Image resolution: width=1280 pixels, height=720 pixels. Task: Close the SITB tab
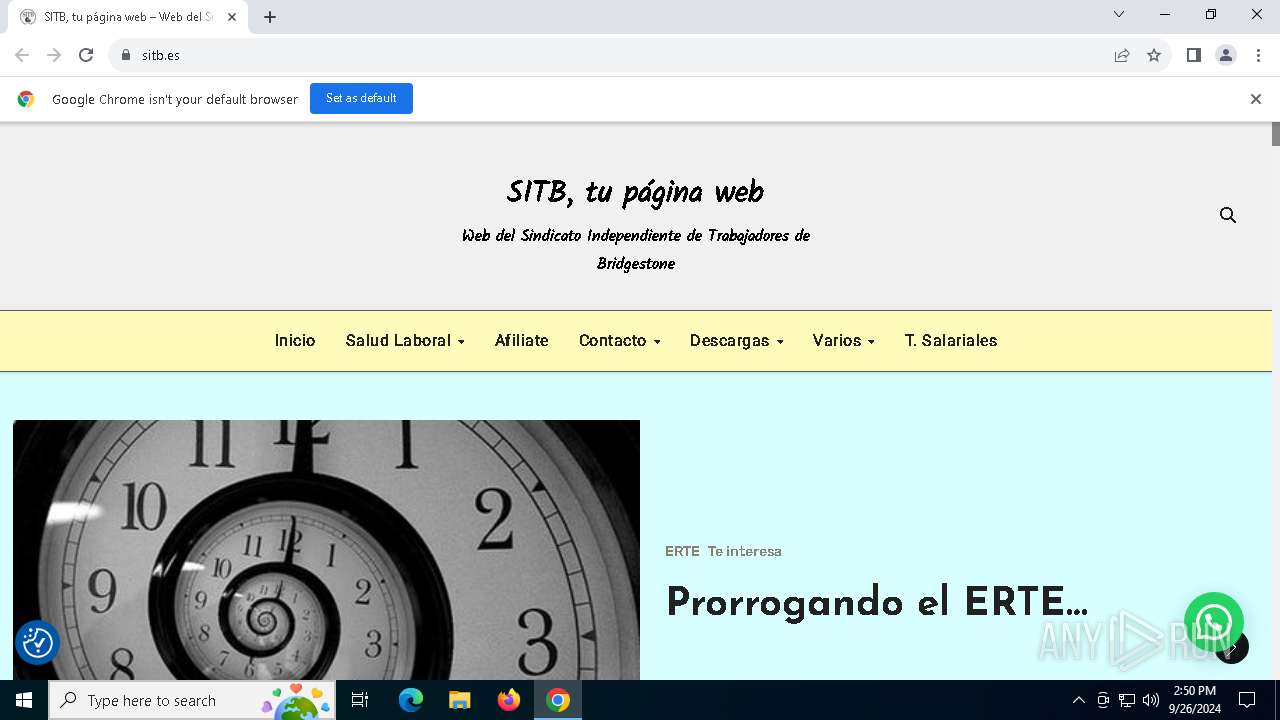232,17
